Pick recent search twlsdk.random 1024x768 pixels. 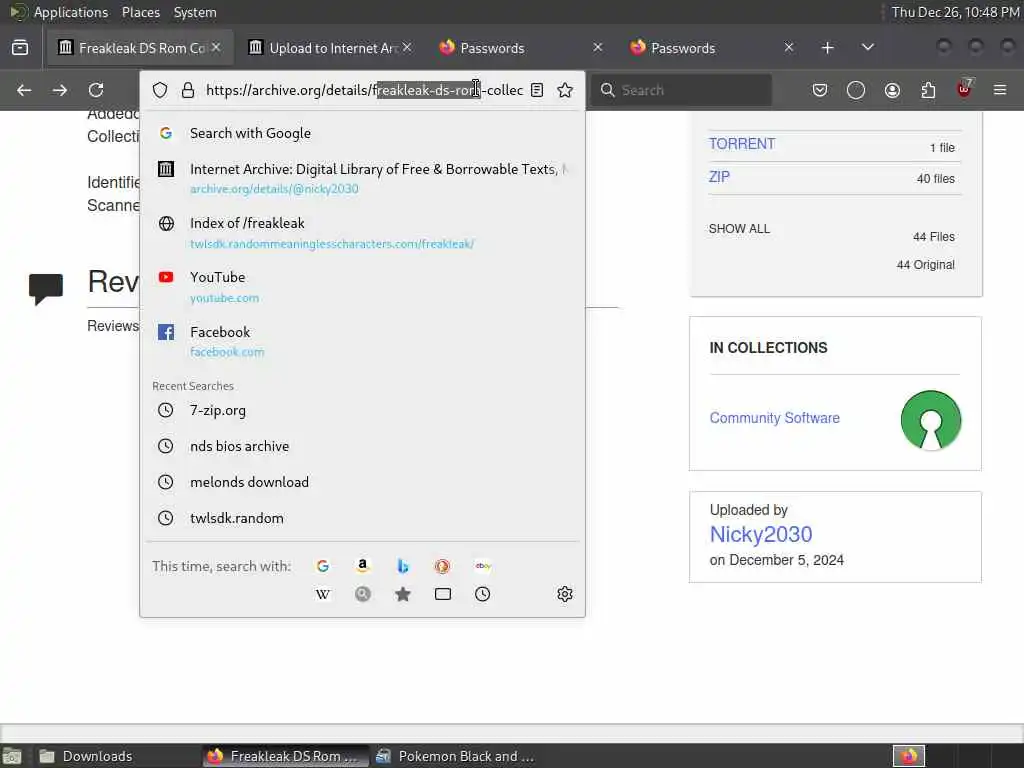(362, 518)
